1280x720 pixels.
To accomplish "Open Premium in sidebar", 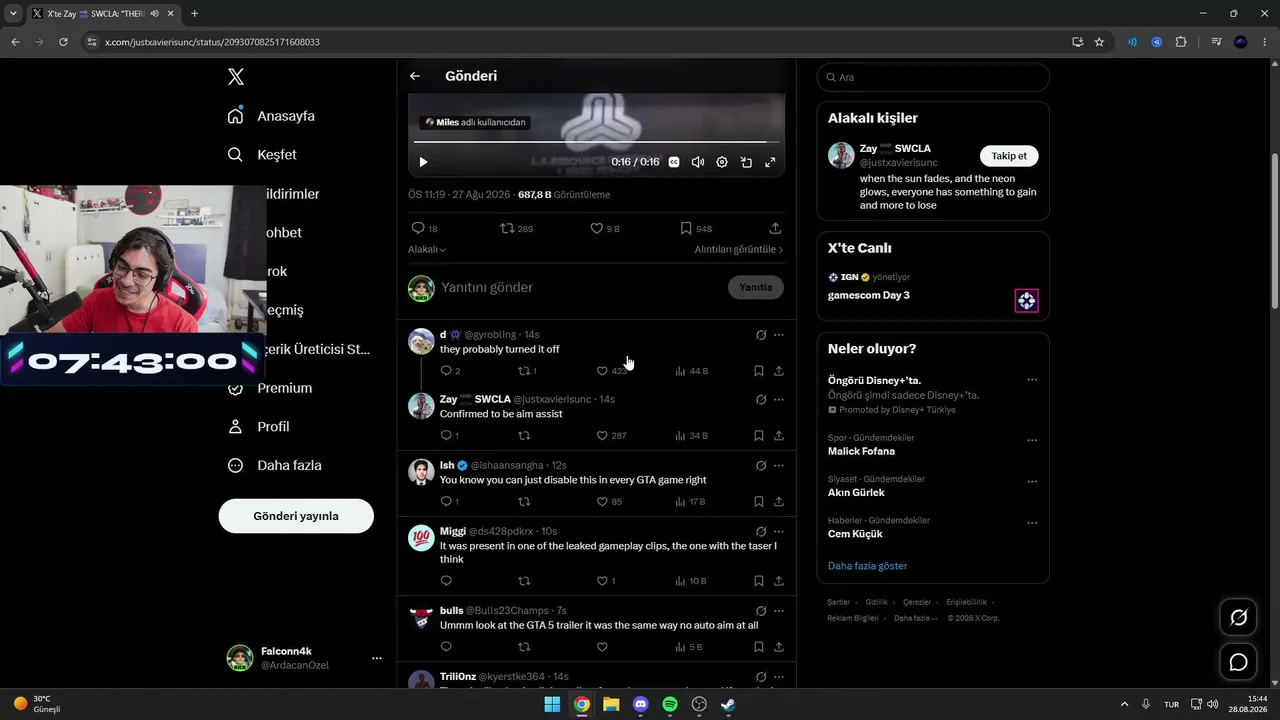I will pyautogui.click(x=270, y=388).
